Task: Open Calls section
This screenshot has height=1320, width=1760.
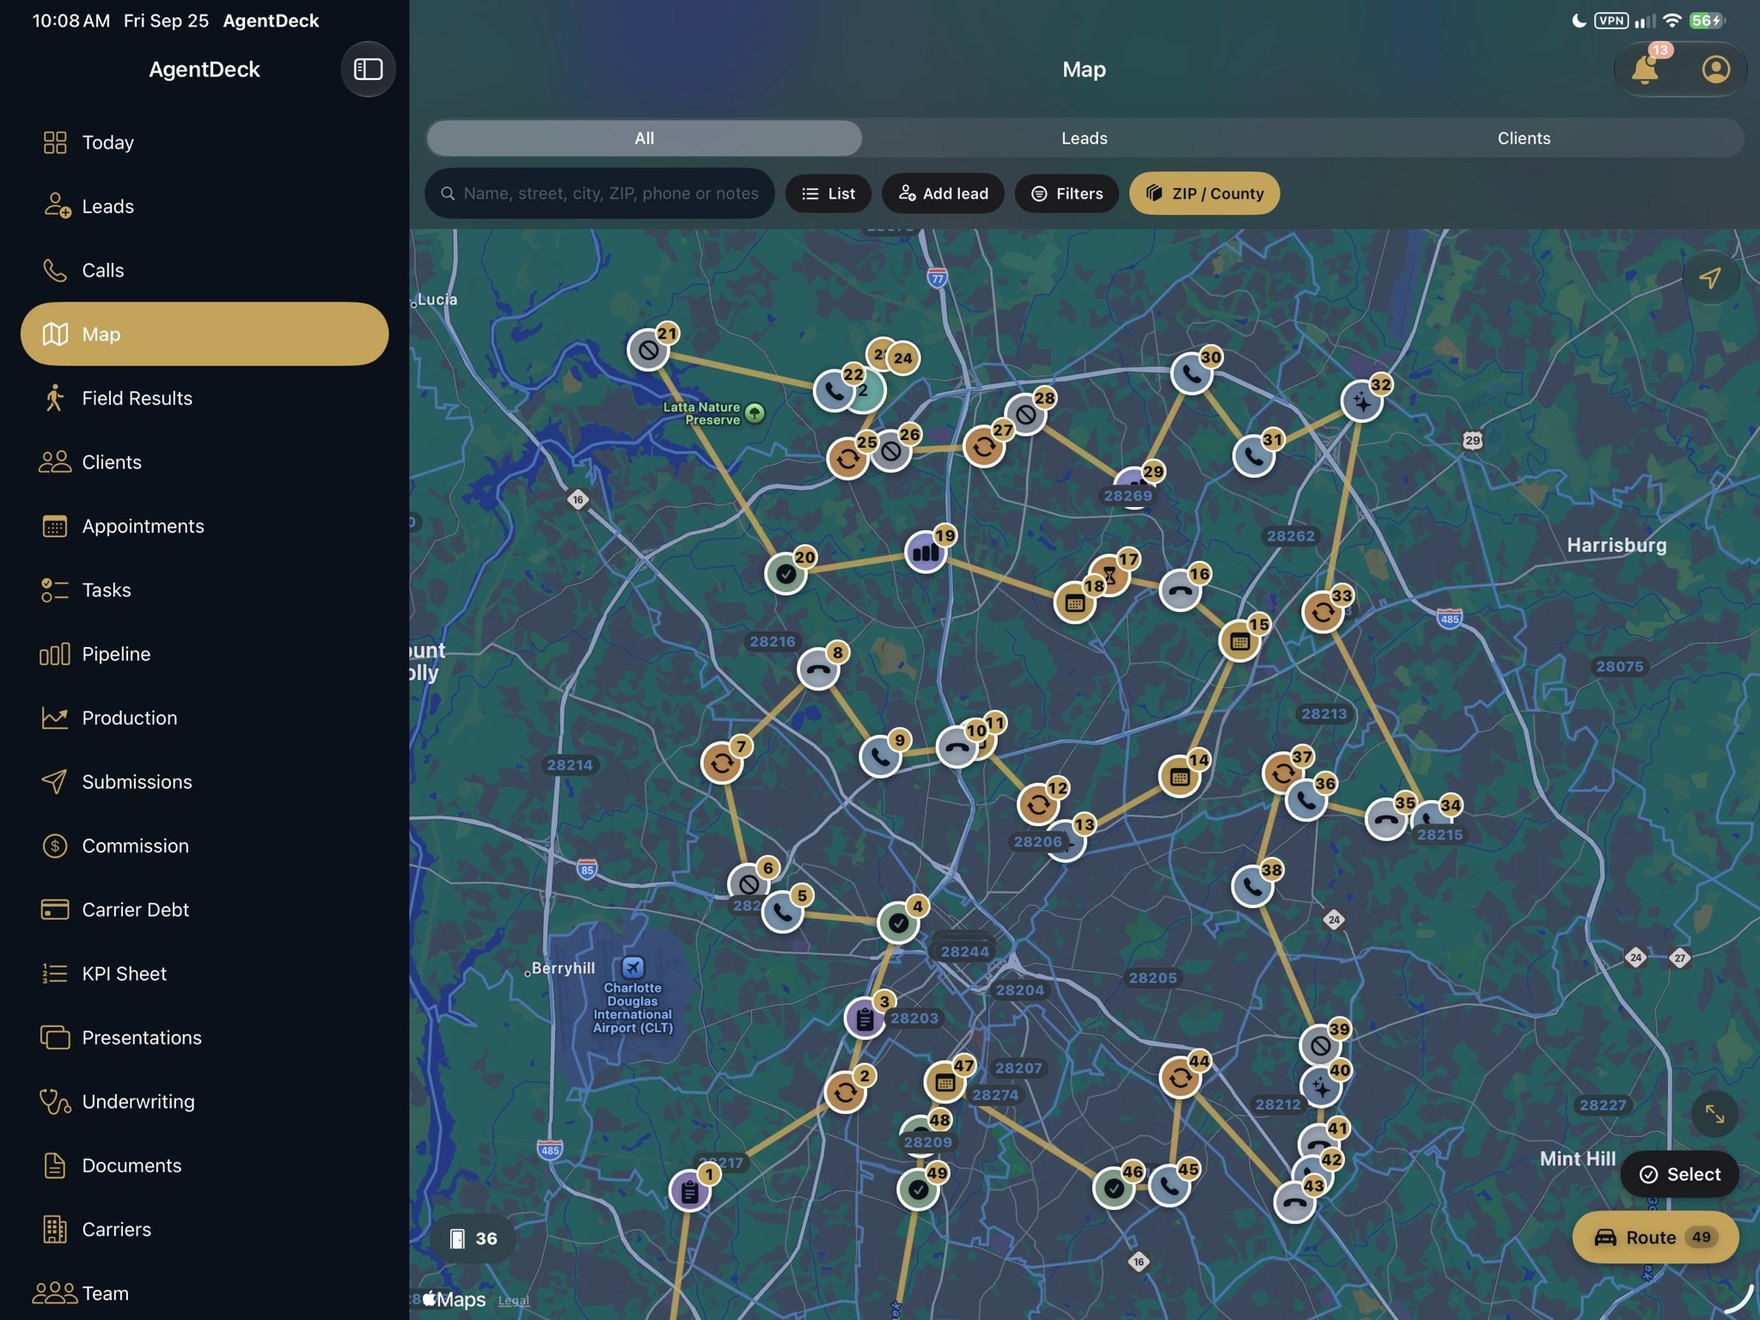Action: click(x=205, y=270)
